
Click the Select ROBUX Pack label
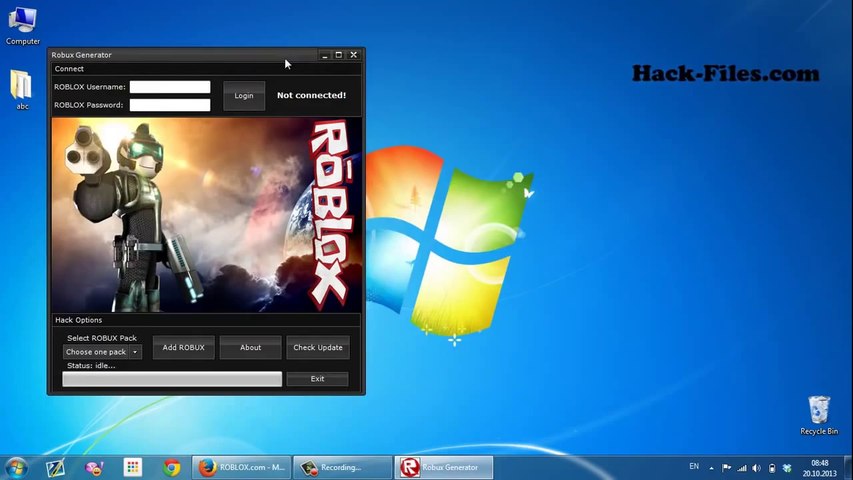[x=102, y=338]
